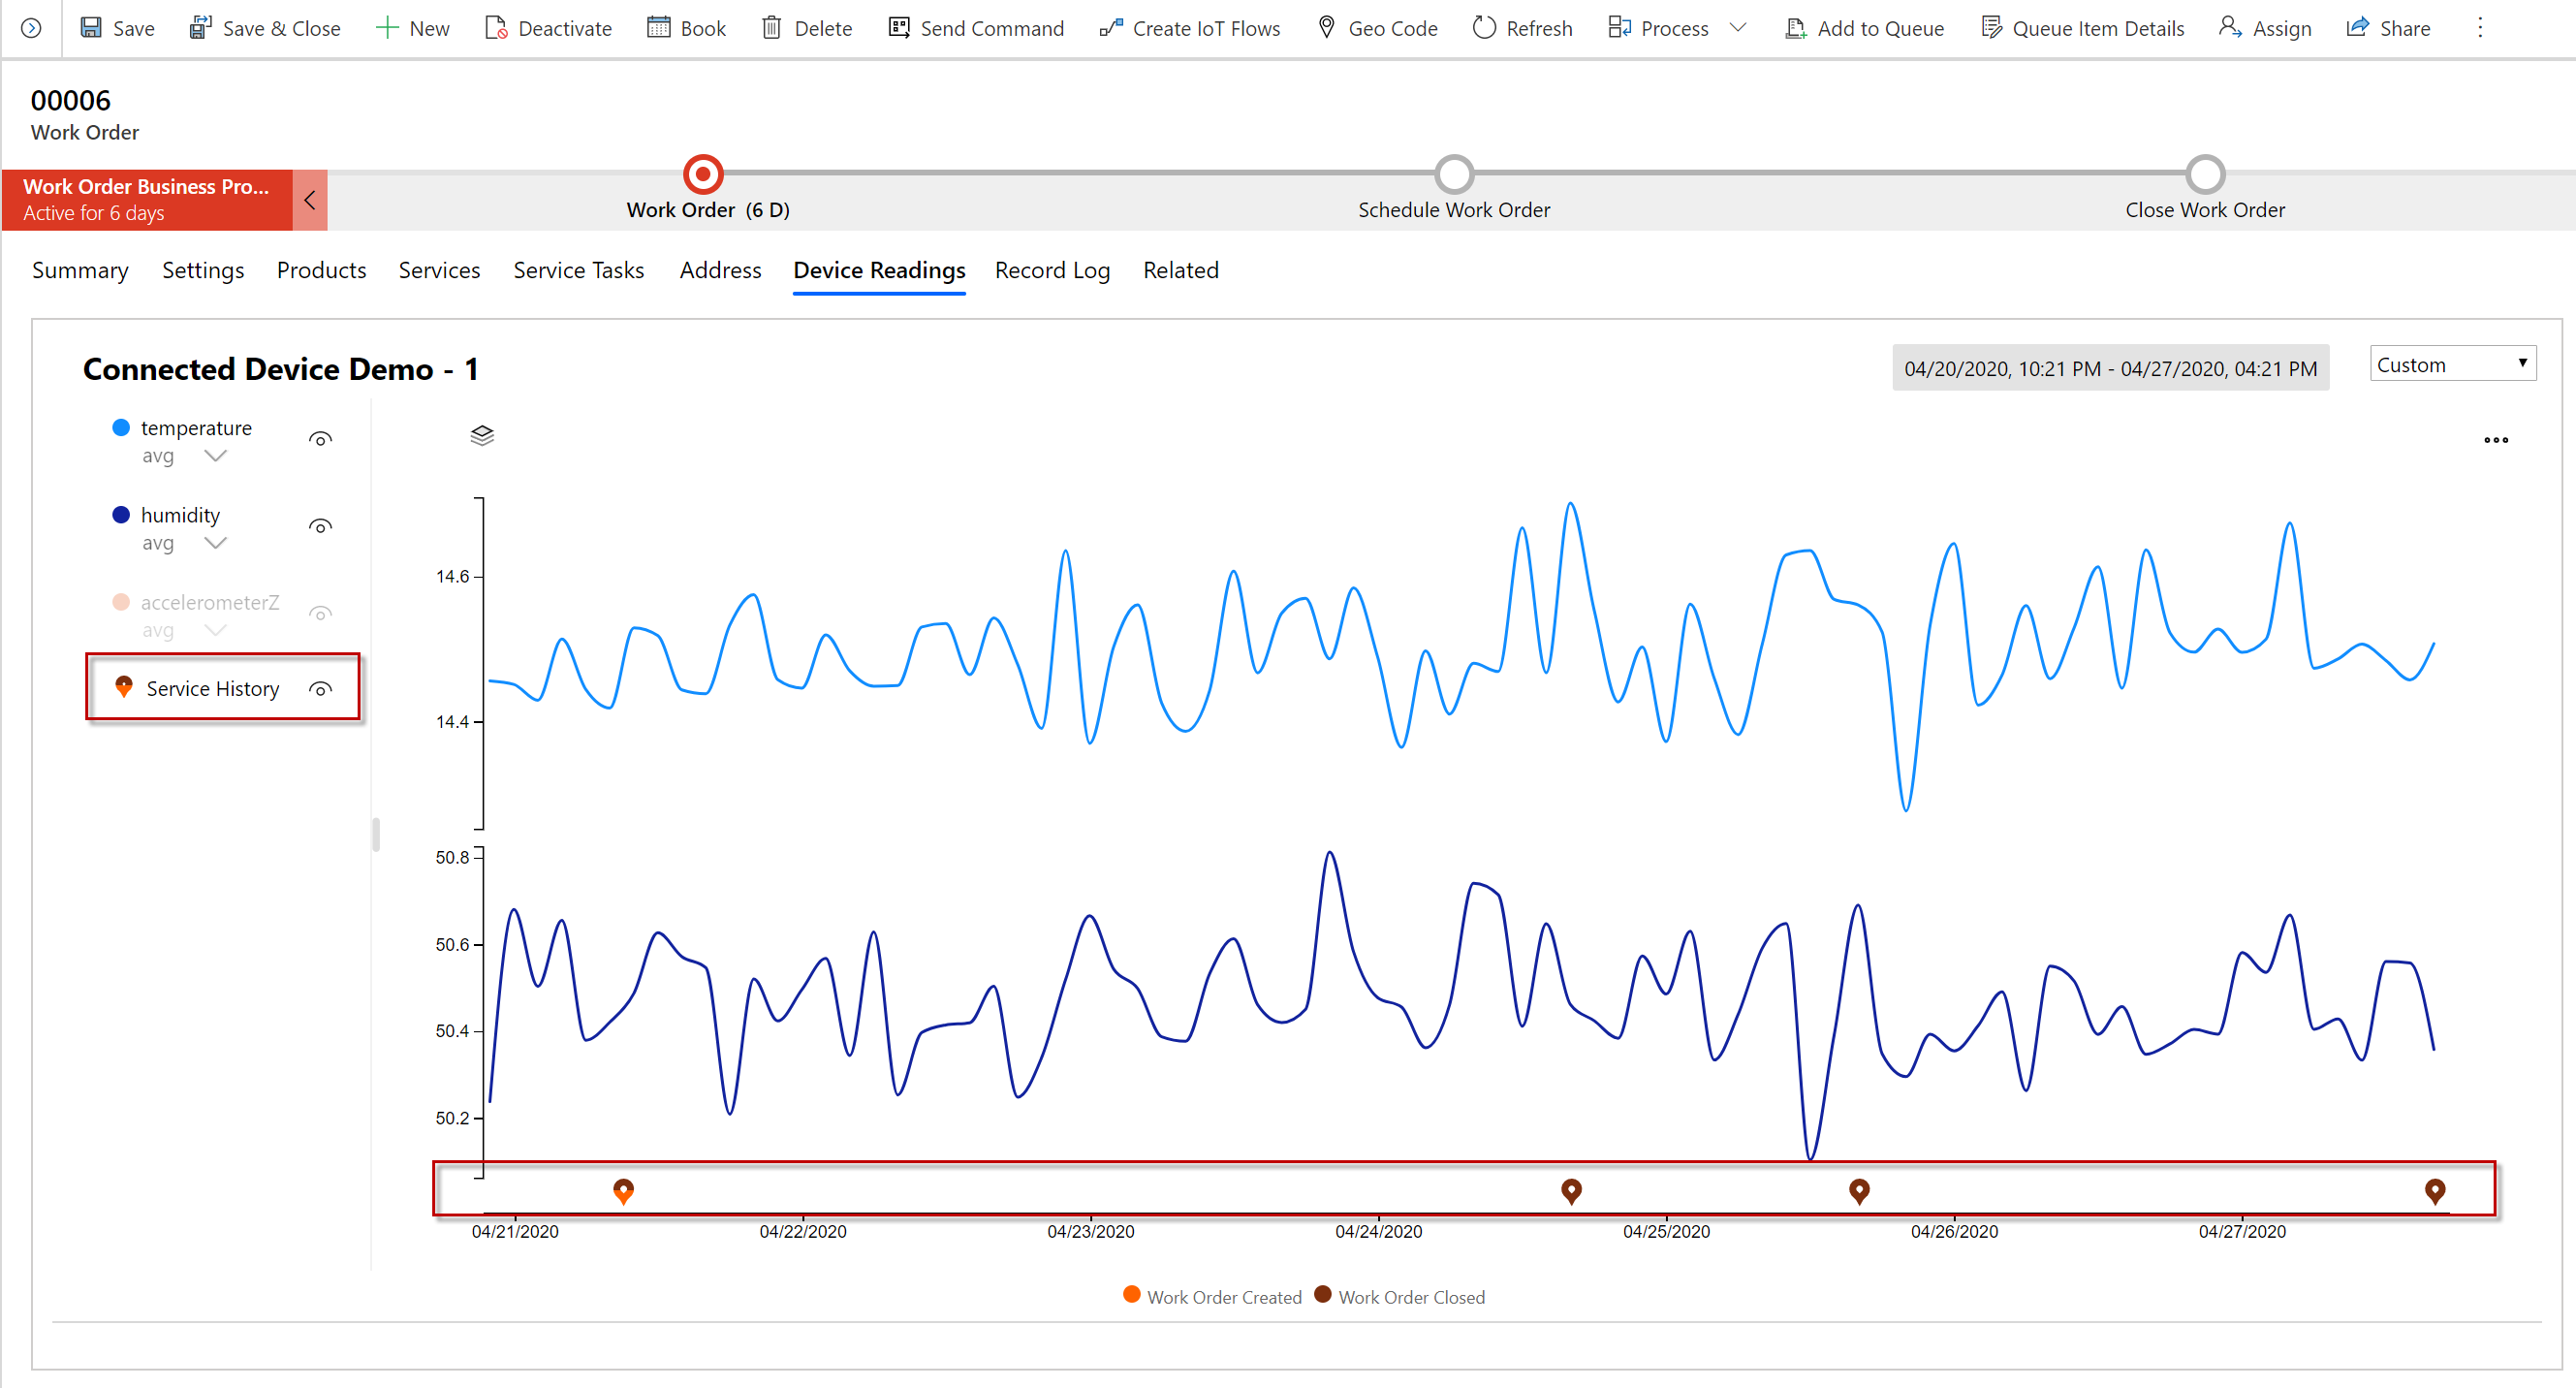Click the layers stack icon on chart
The image size is (2576, 1388).
tap(480, 436)
